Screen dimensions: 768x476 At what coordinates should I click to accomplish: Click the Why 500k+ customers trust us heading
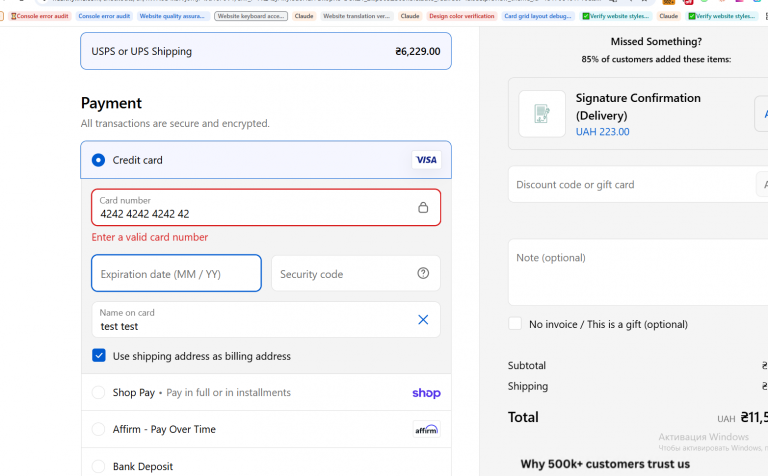[x=605, y=464]
